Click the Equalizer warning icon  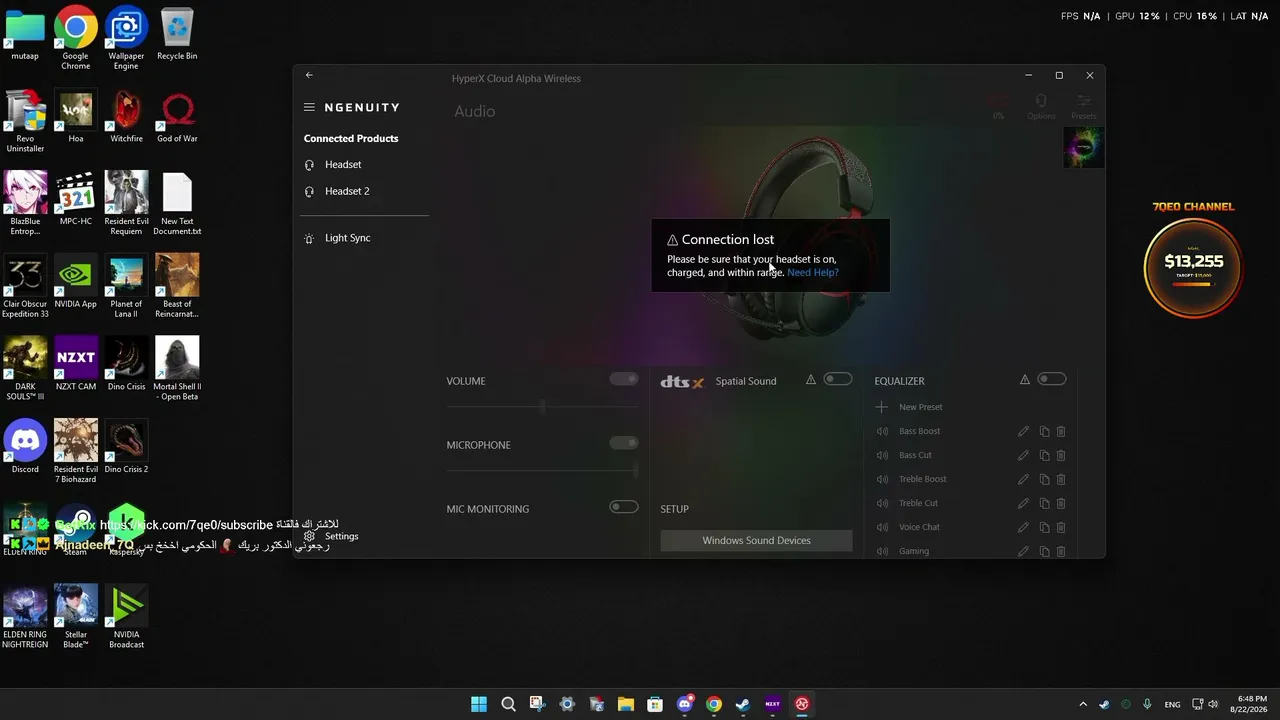click(1025, 380)
